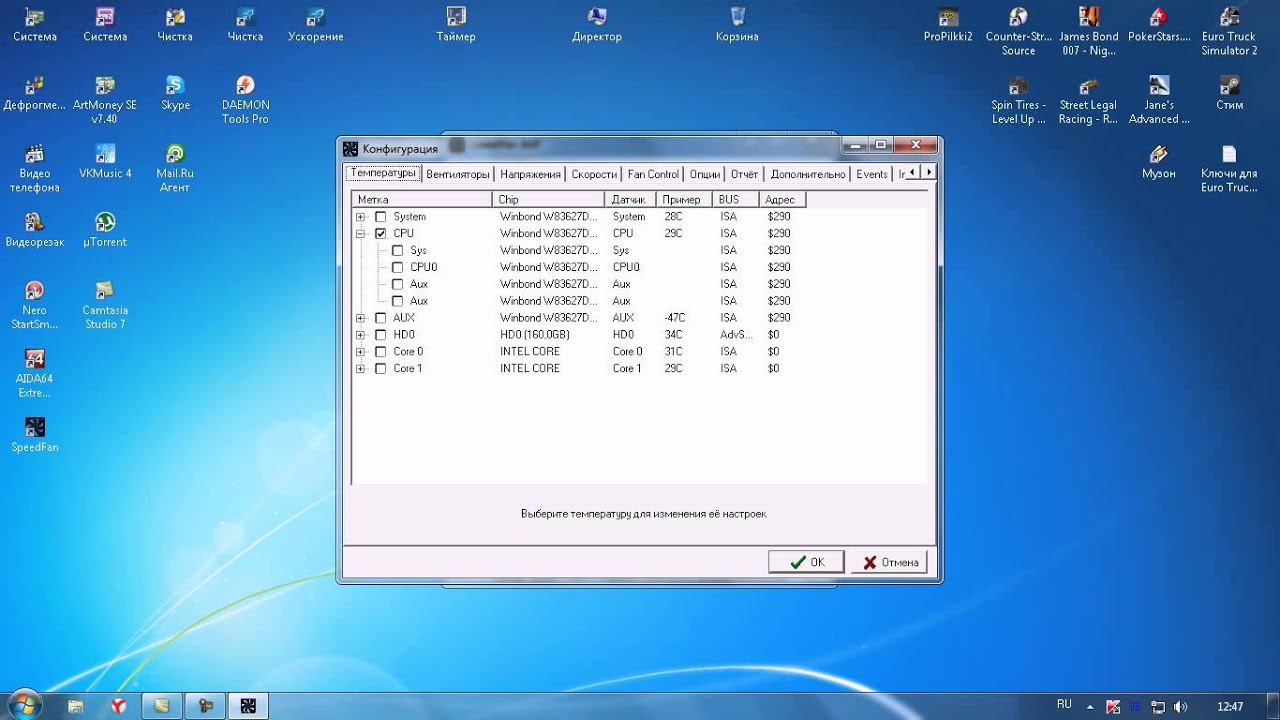Image resolution: width=1280 pixels, height=720 pixels.
Task: Uncheck the CPU temperature checkbox
Action: (x=380, y=232)
